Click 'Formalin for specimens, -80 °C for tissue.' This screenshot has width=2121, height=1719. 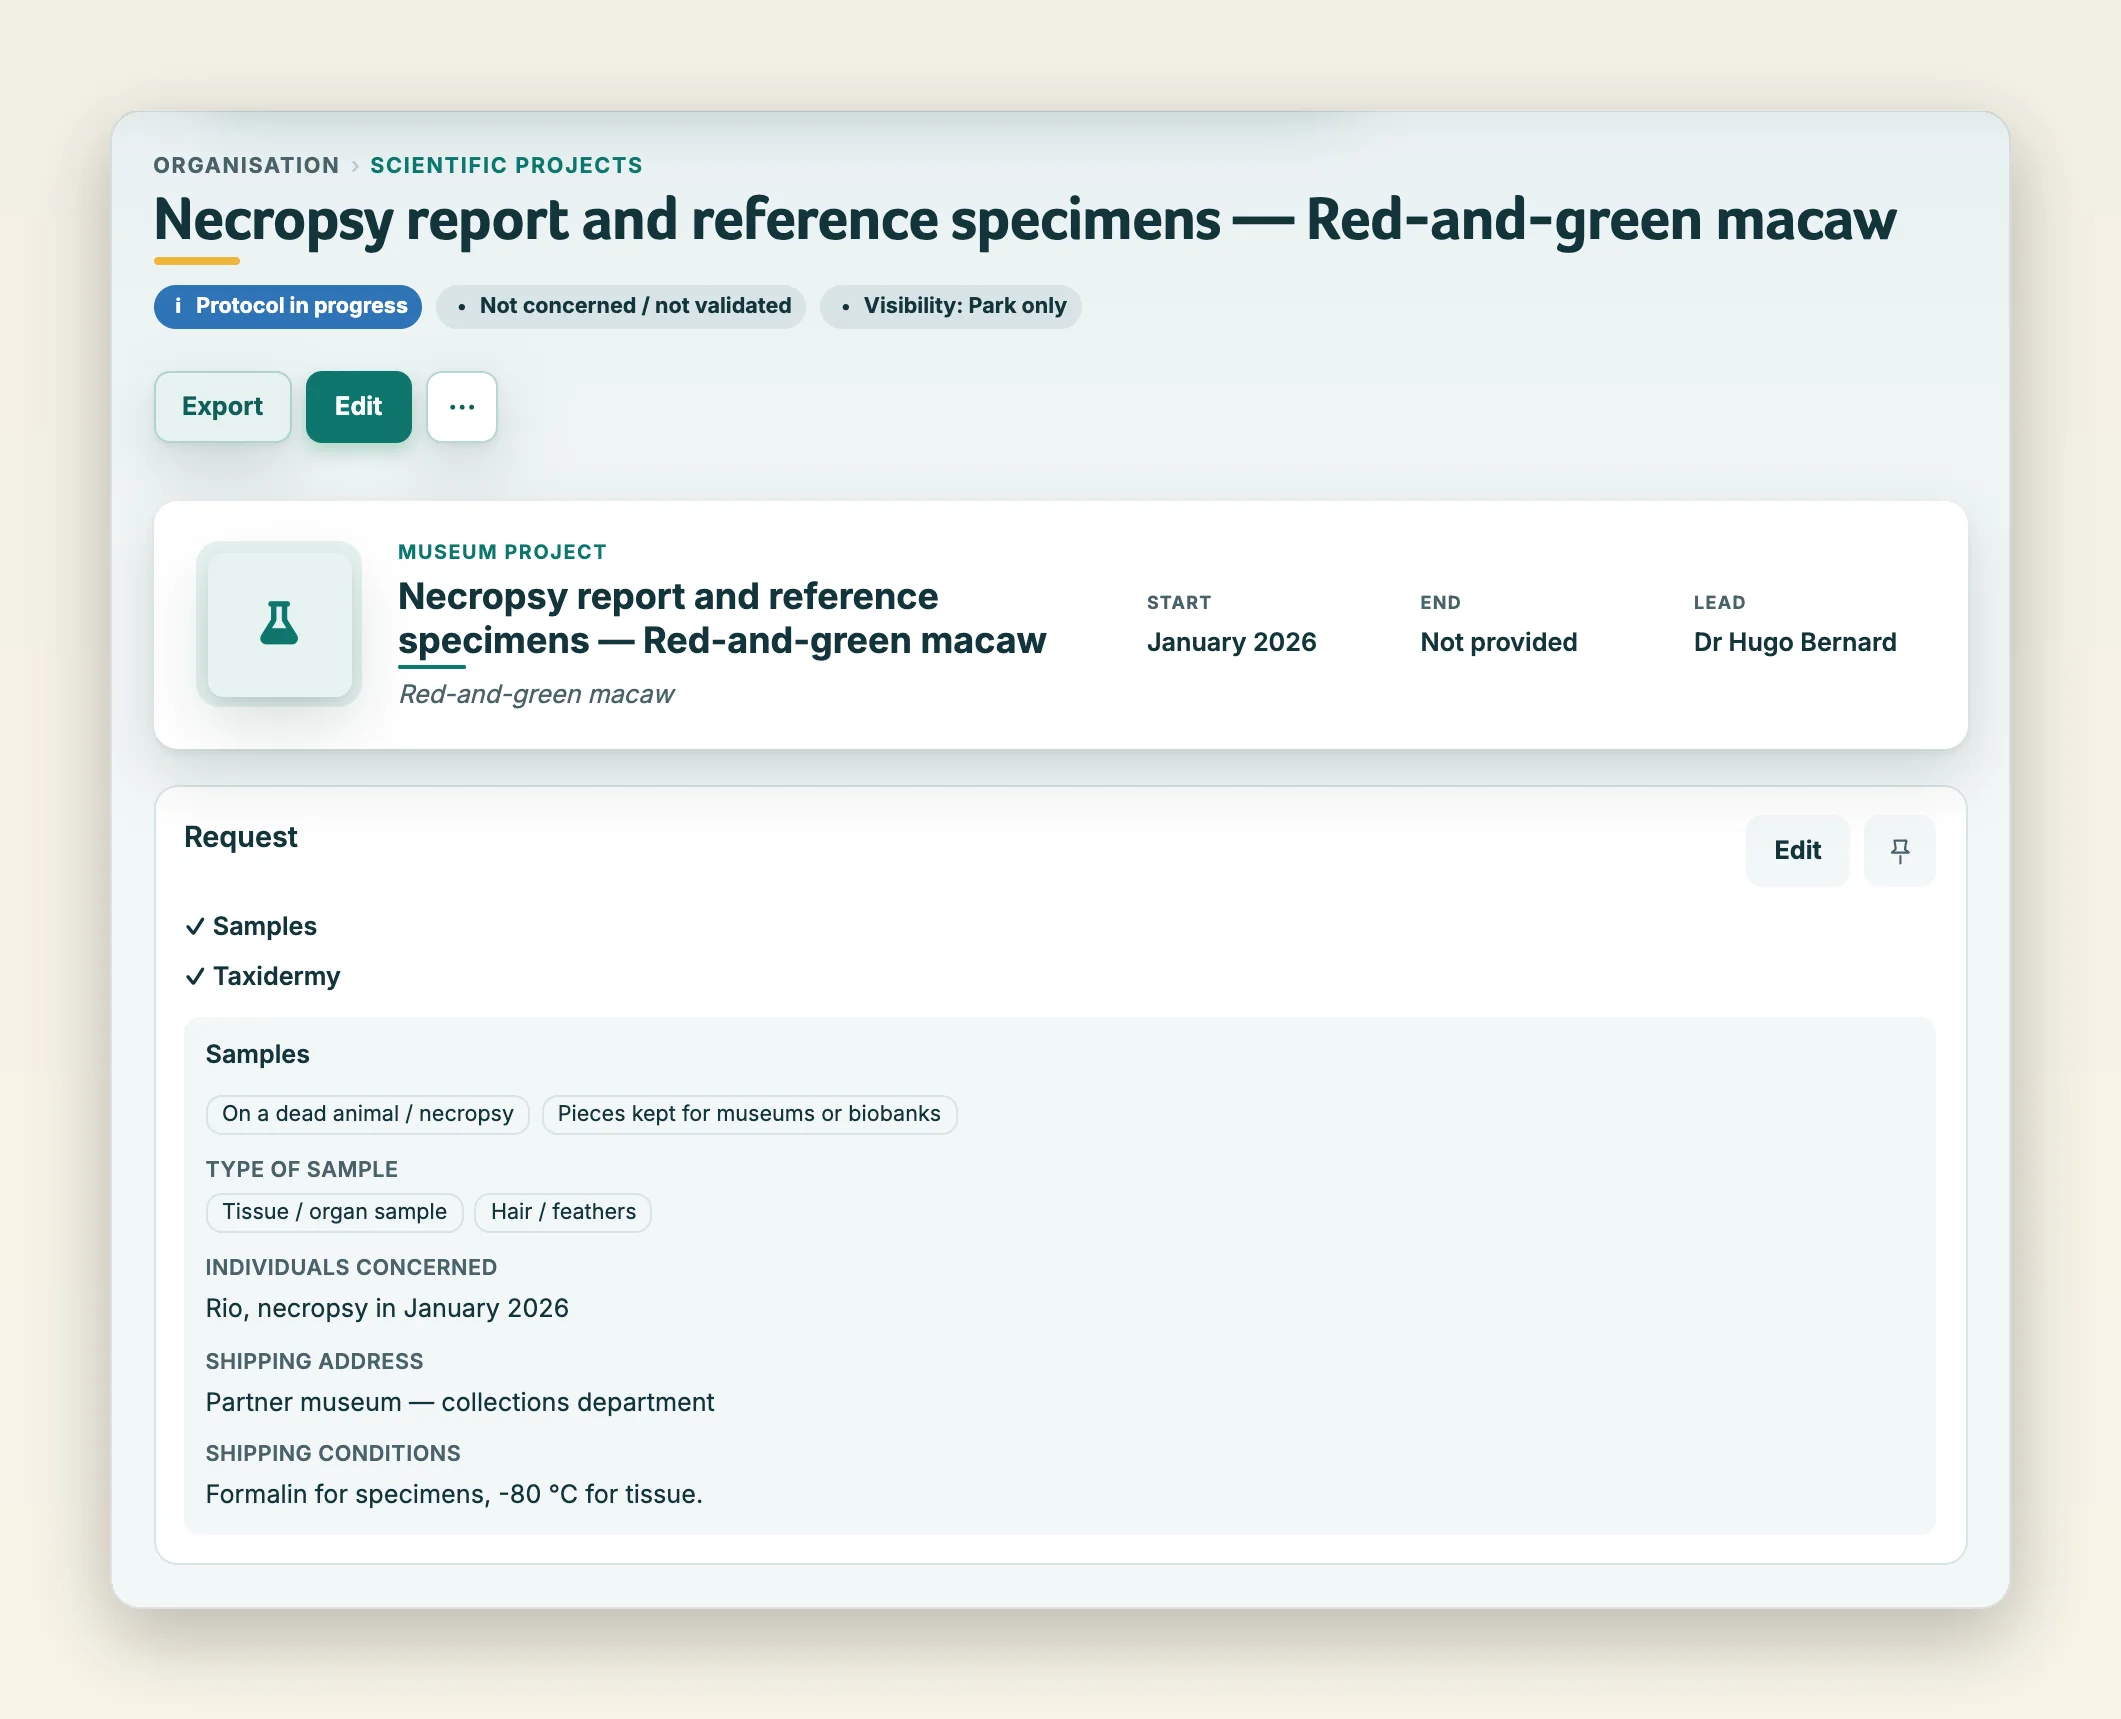(454, 1495)
